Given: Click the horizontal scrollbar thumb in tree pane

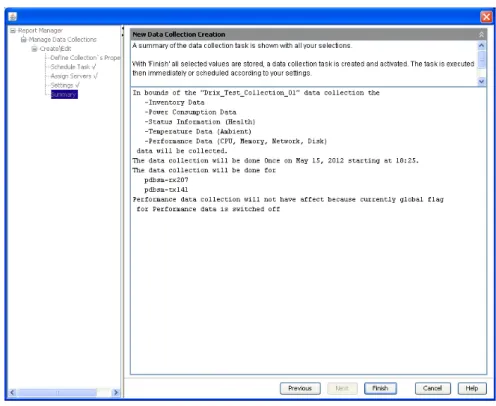Looking at the screenshot, I should [57, 392].
